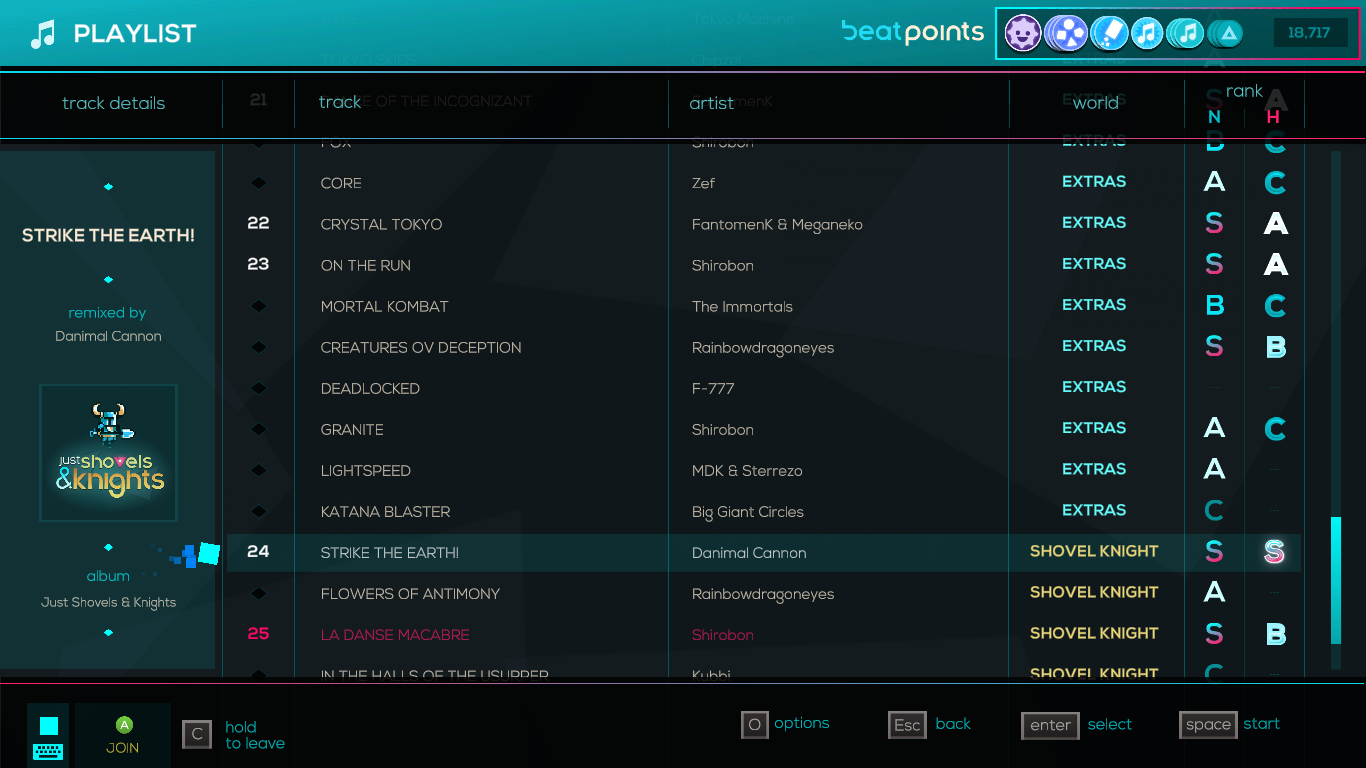This screenshot has width=1366, height=768.
Task: Select the STRIKE THE EARTH! track row
Action: tap(764, 552)
